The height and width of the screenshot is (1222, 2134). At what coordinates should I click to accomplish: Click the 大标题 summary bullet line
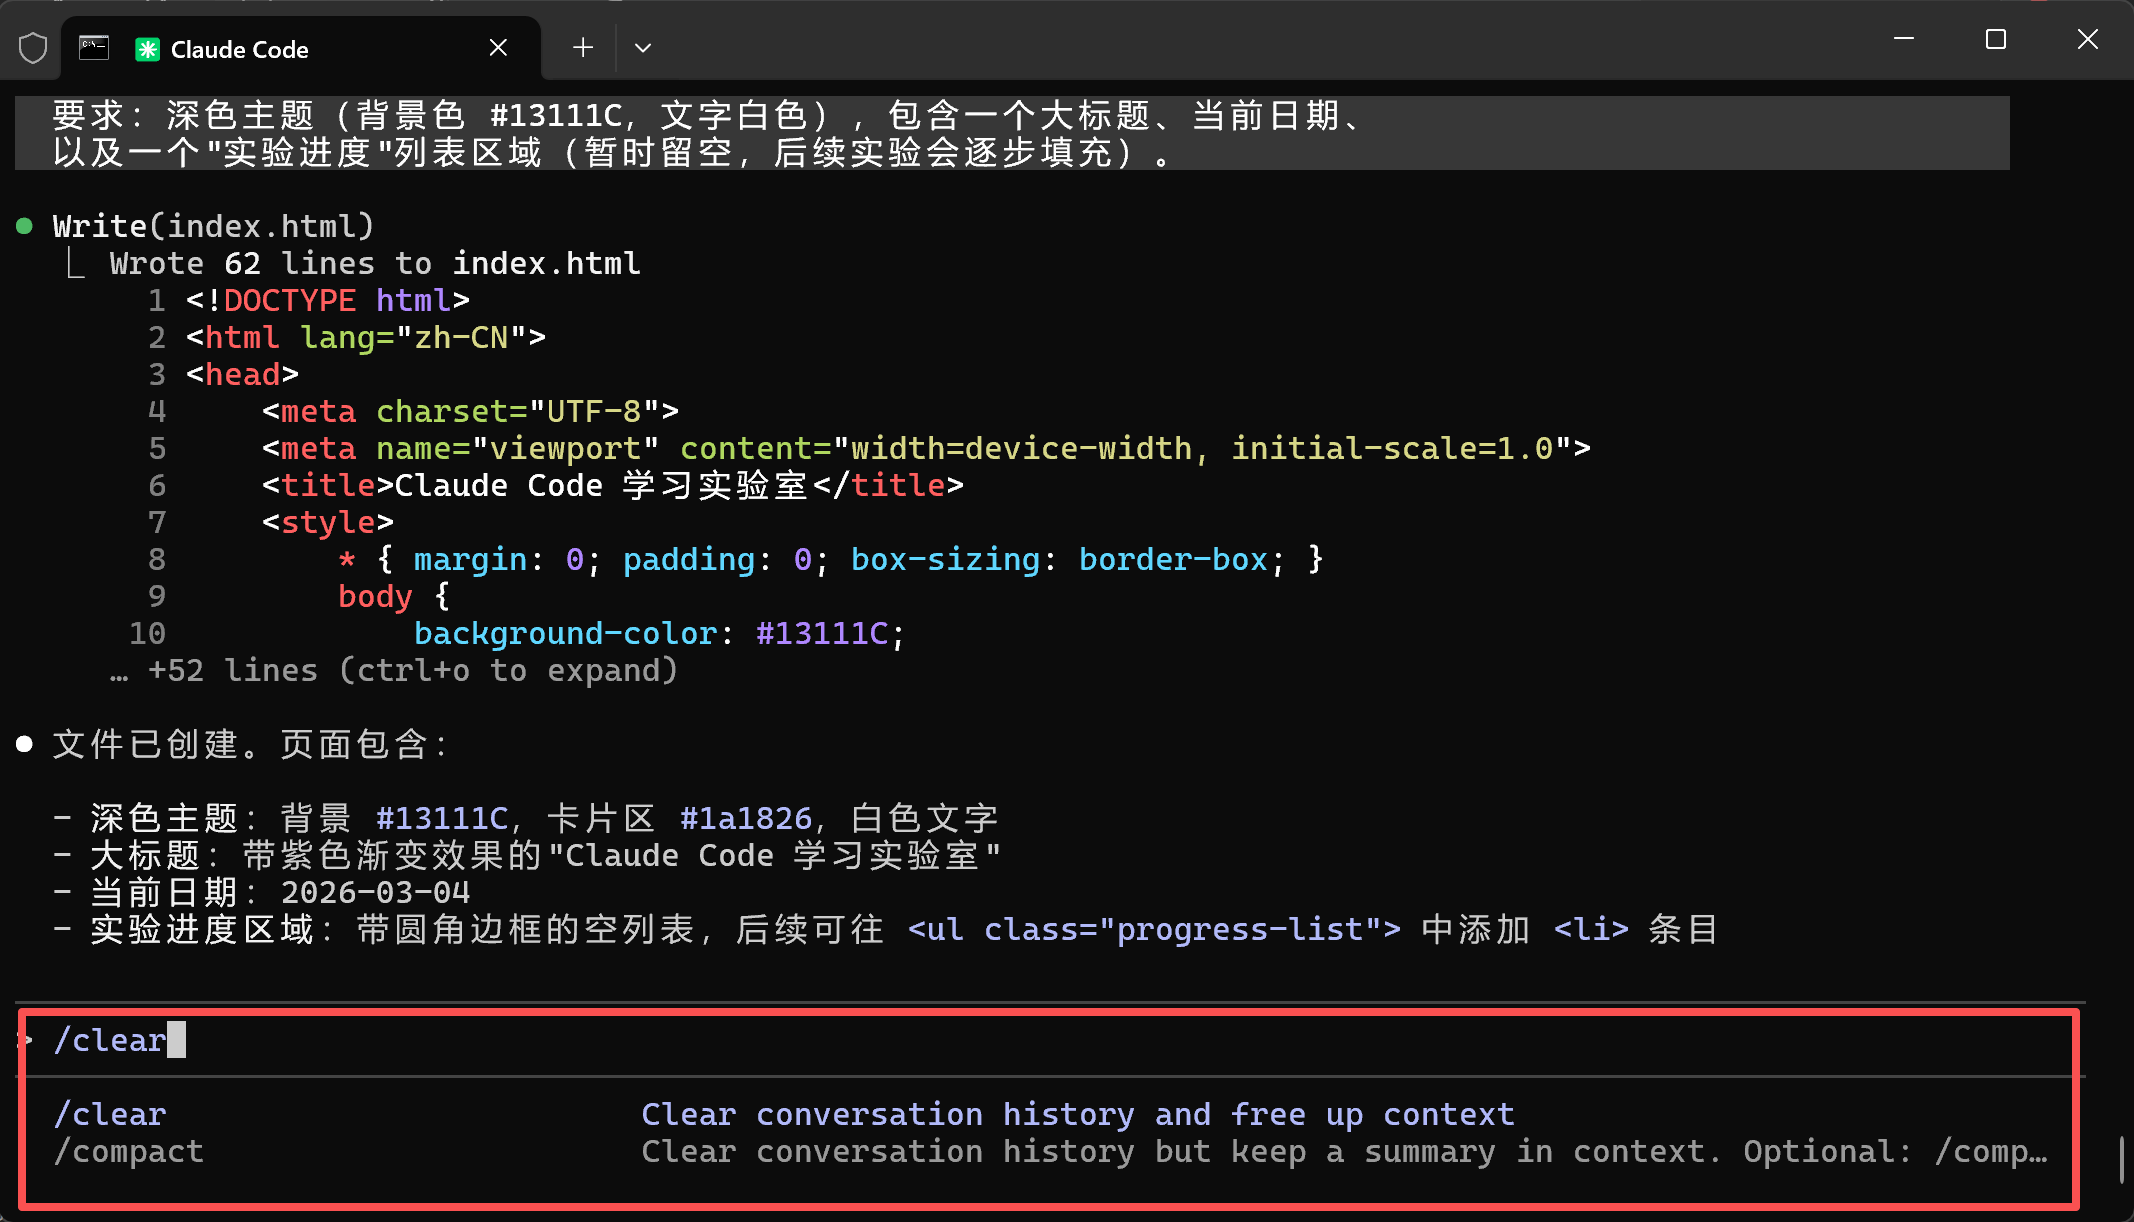(x=527, y=856)
